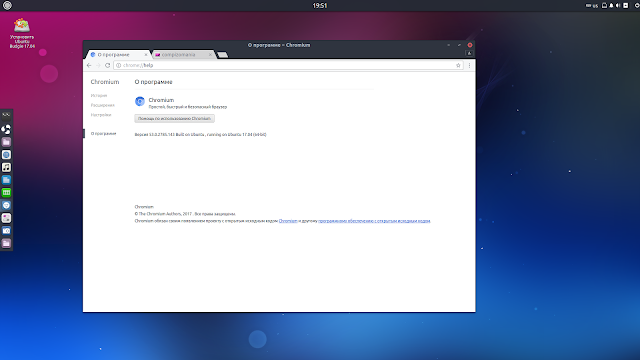640x360 pixels.
Task: Minimize the Chromium window
Action: [x=448, y=45]
